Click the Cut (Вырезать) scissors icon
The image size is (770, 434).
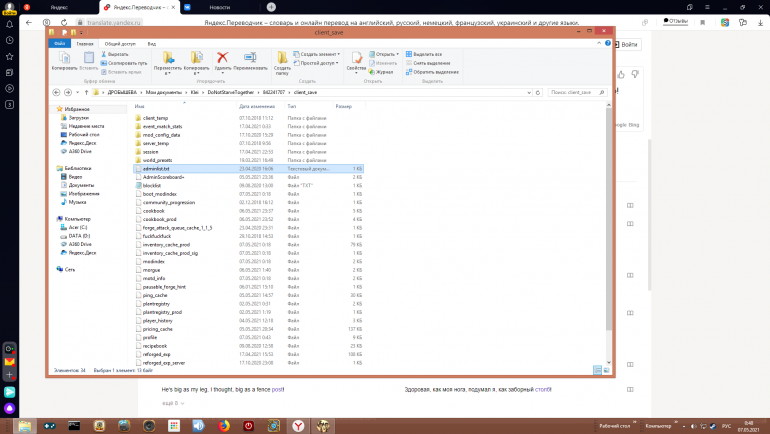click(104, 54)
